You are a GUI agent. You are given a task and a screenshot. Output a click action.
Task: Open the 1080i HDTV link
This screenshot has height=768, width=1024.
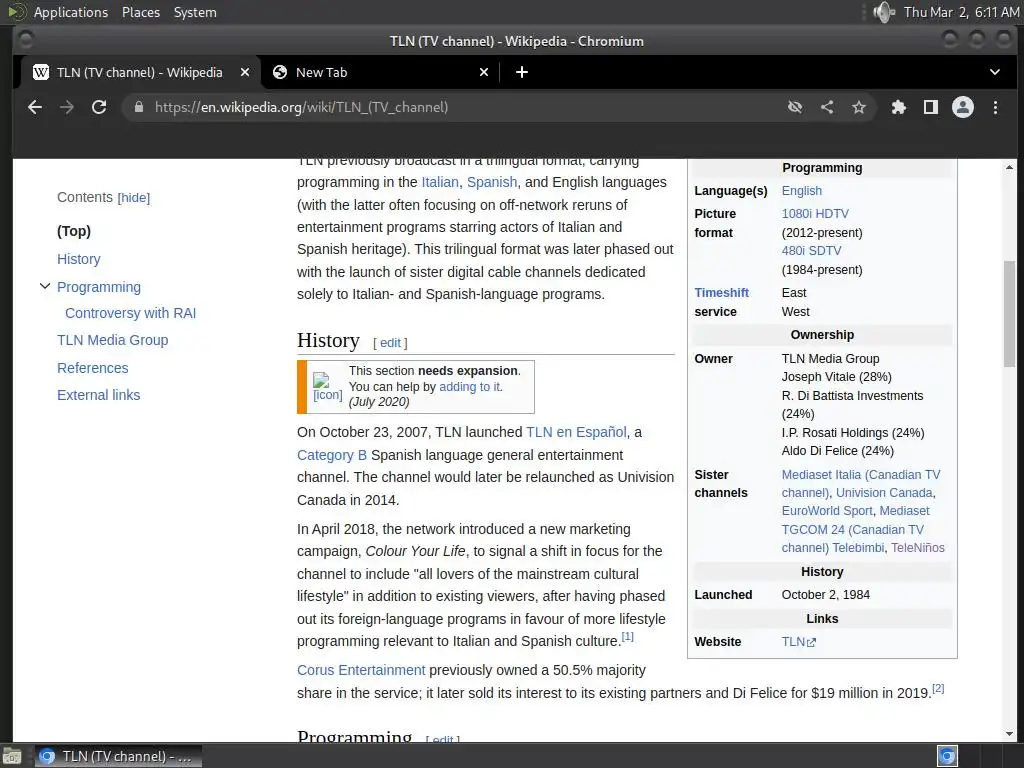coord(815,214)
